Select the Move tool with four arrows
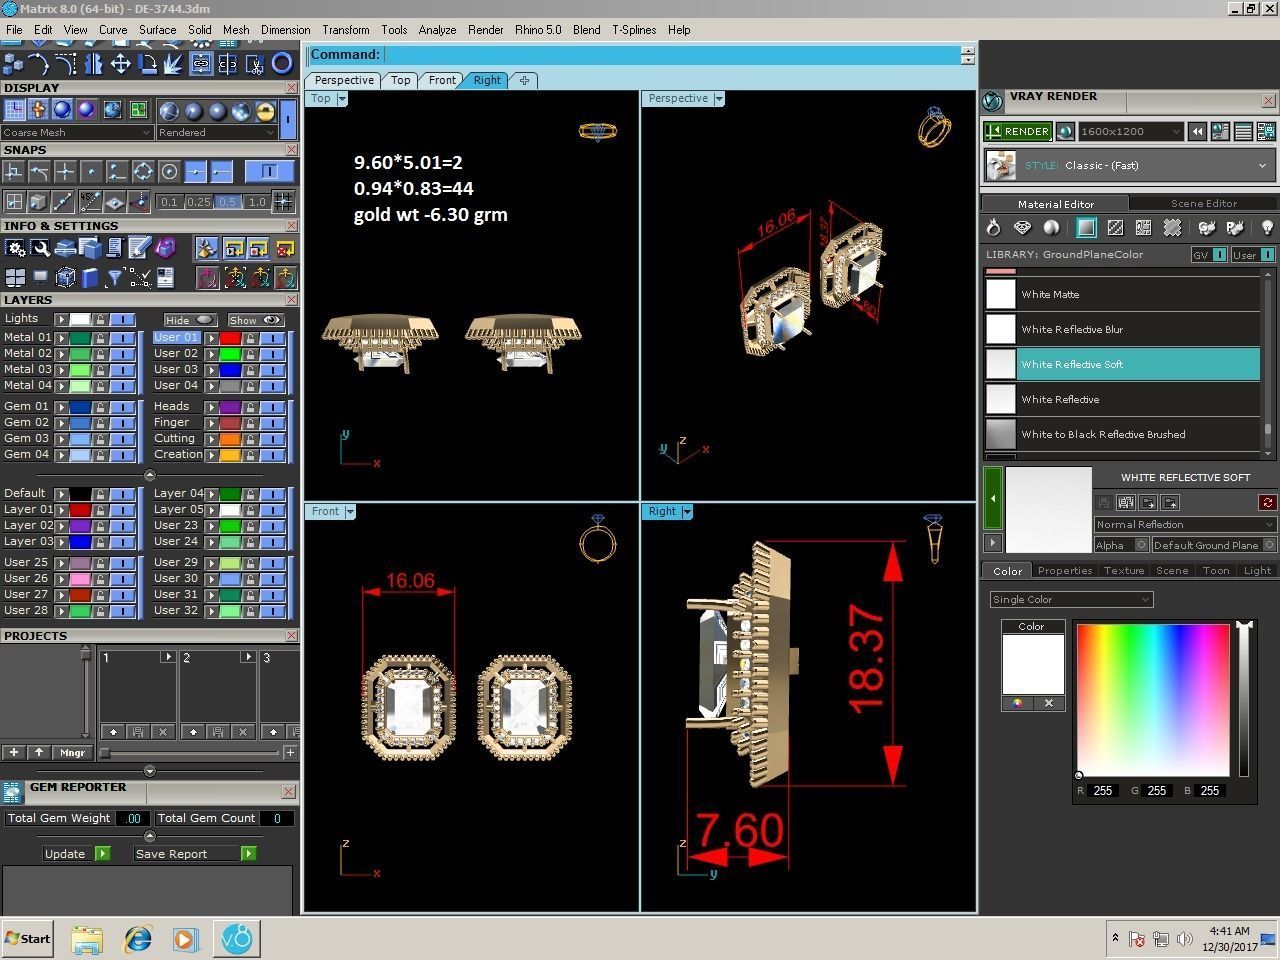Image resolution: width=1280 pixels, height=960 pixels. [120, 64]
